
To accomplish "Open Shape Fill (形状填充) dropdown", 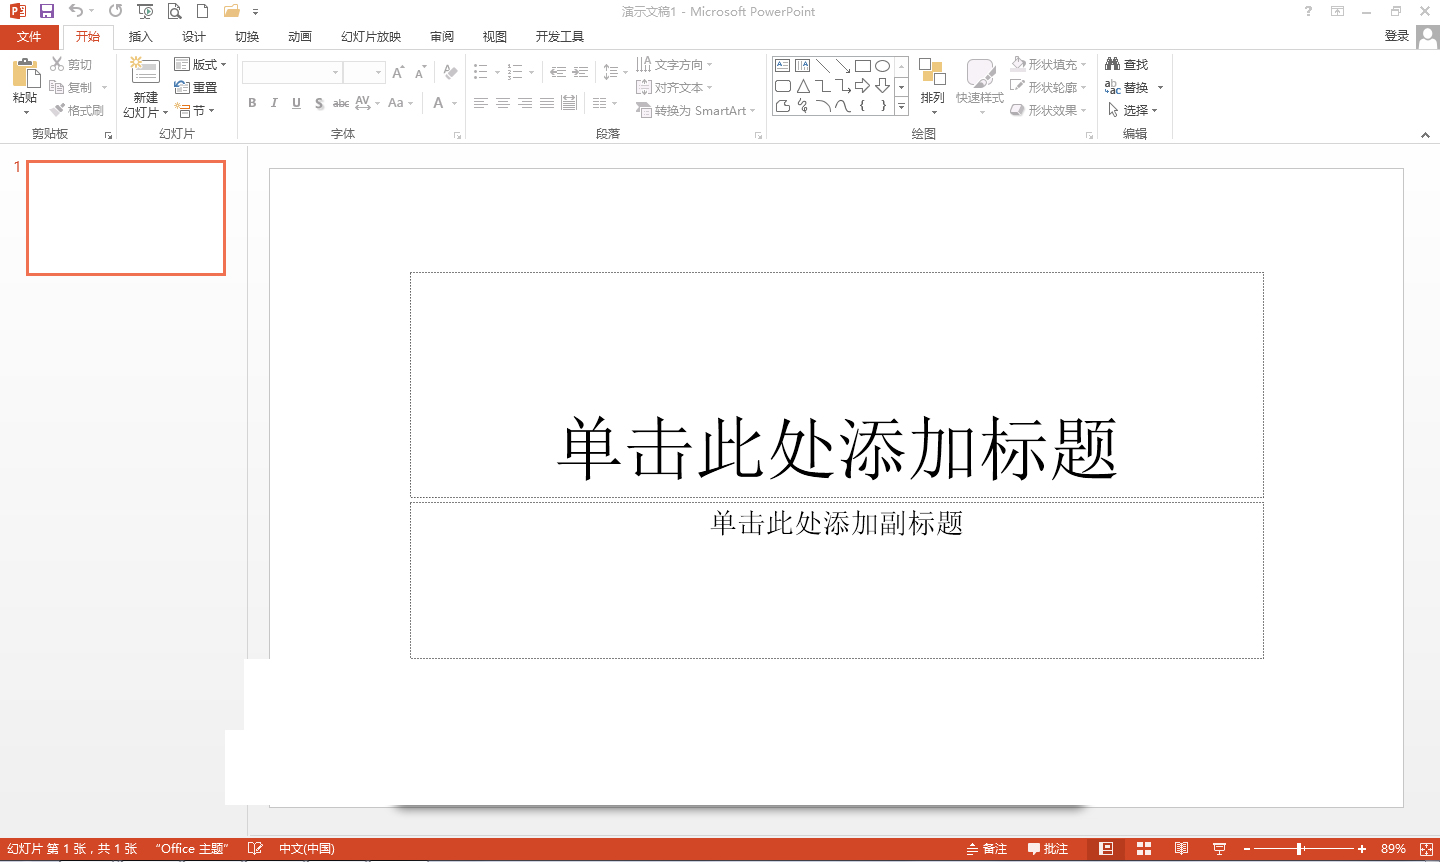I will pyautogui.click(x=1048, y=64).
